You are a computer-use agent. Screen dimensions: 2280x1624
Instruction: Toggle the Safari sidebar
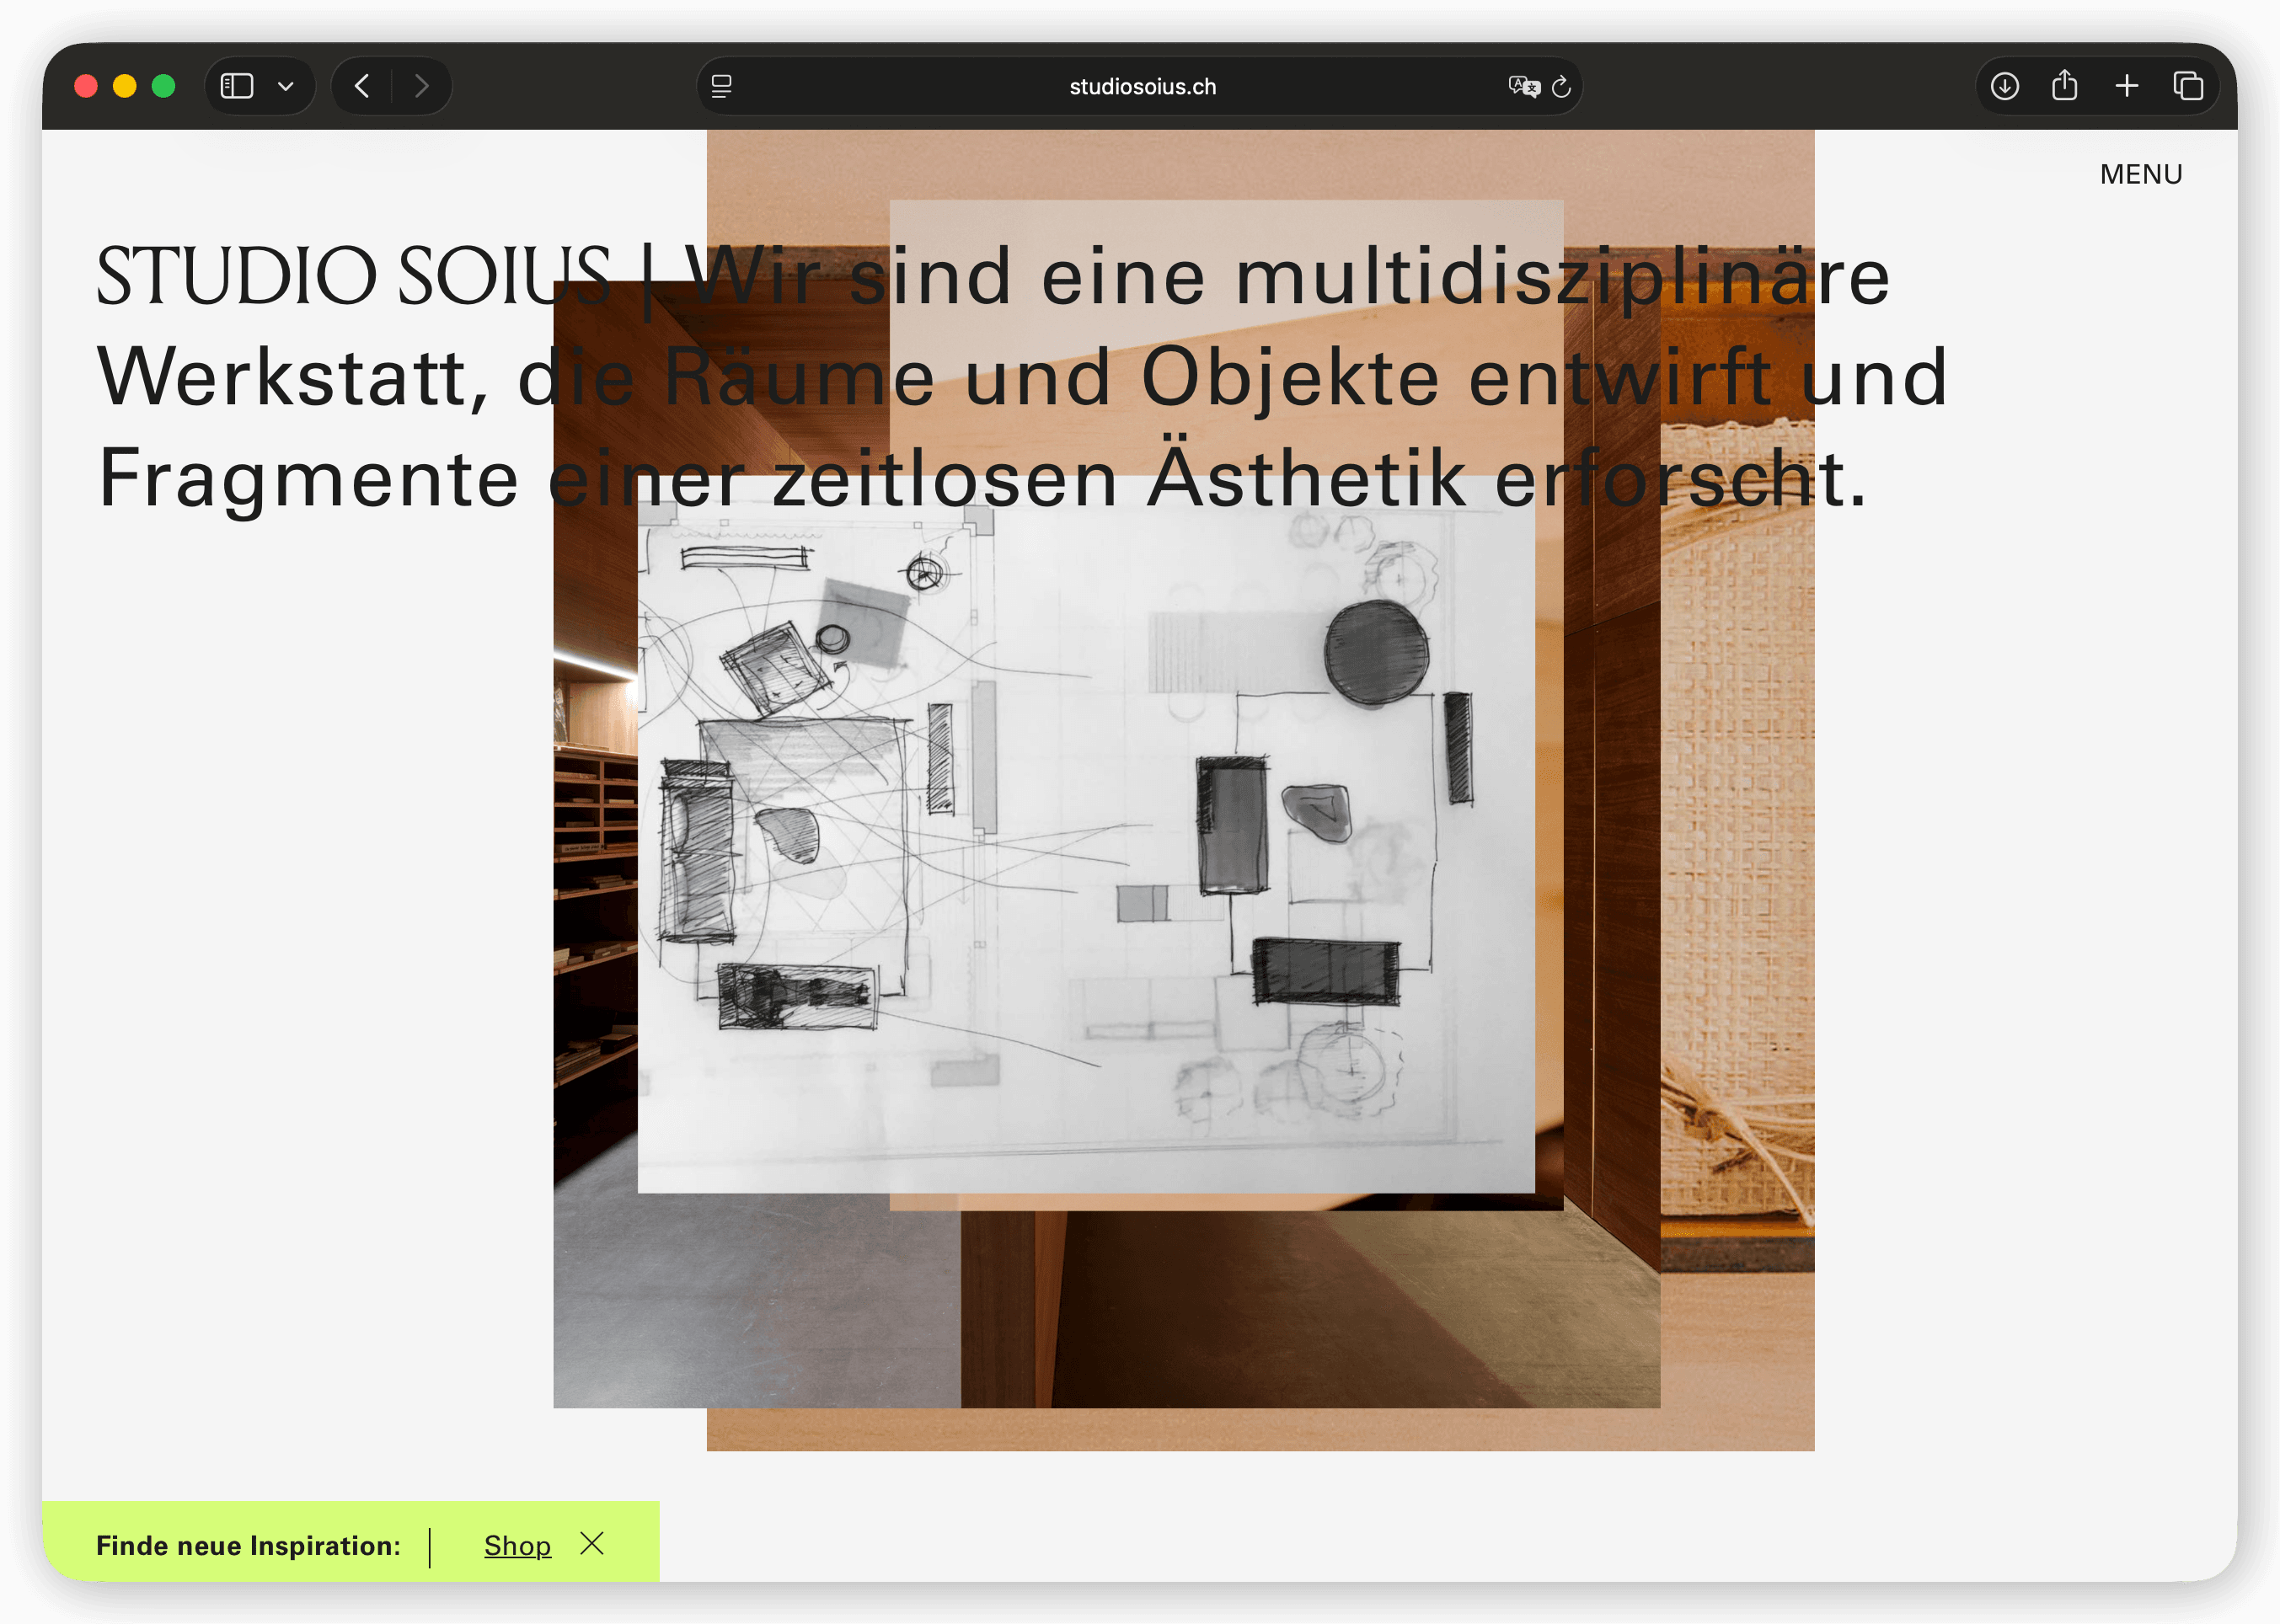click(x=237, y=86)
